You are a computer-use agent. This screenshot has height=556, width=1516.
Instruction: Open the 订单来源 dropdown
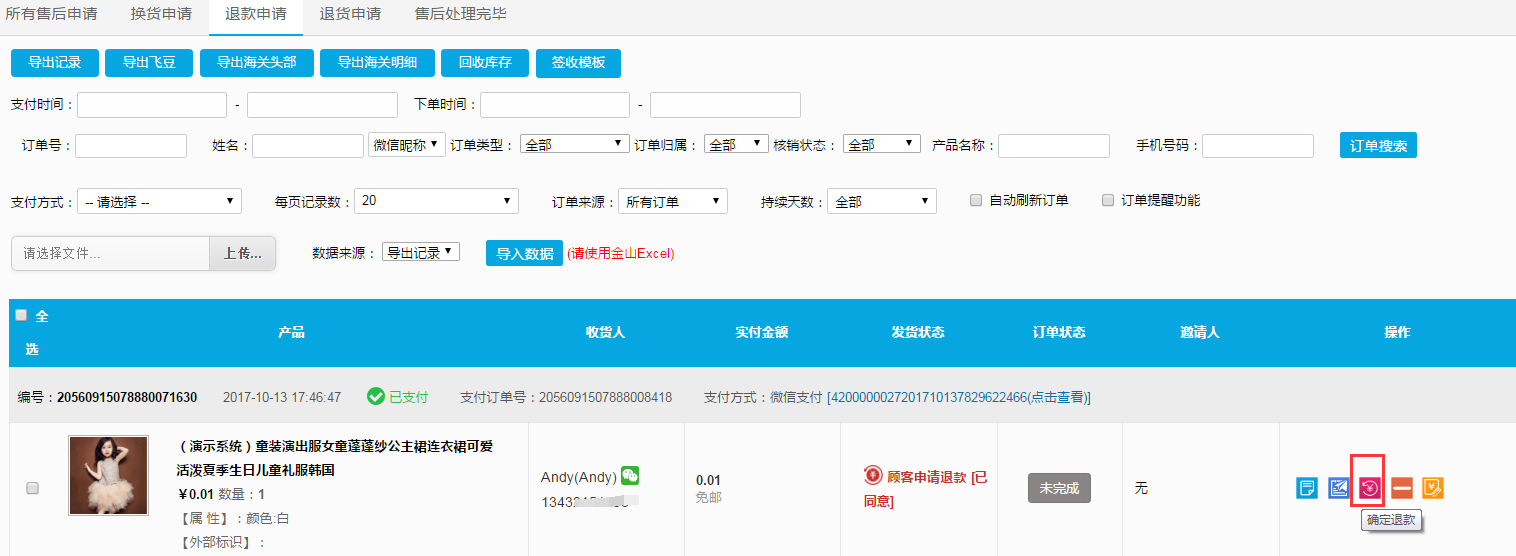coord(672,201)
